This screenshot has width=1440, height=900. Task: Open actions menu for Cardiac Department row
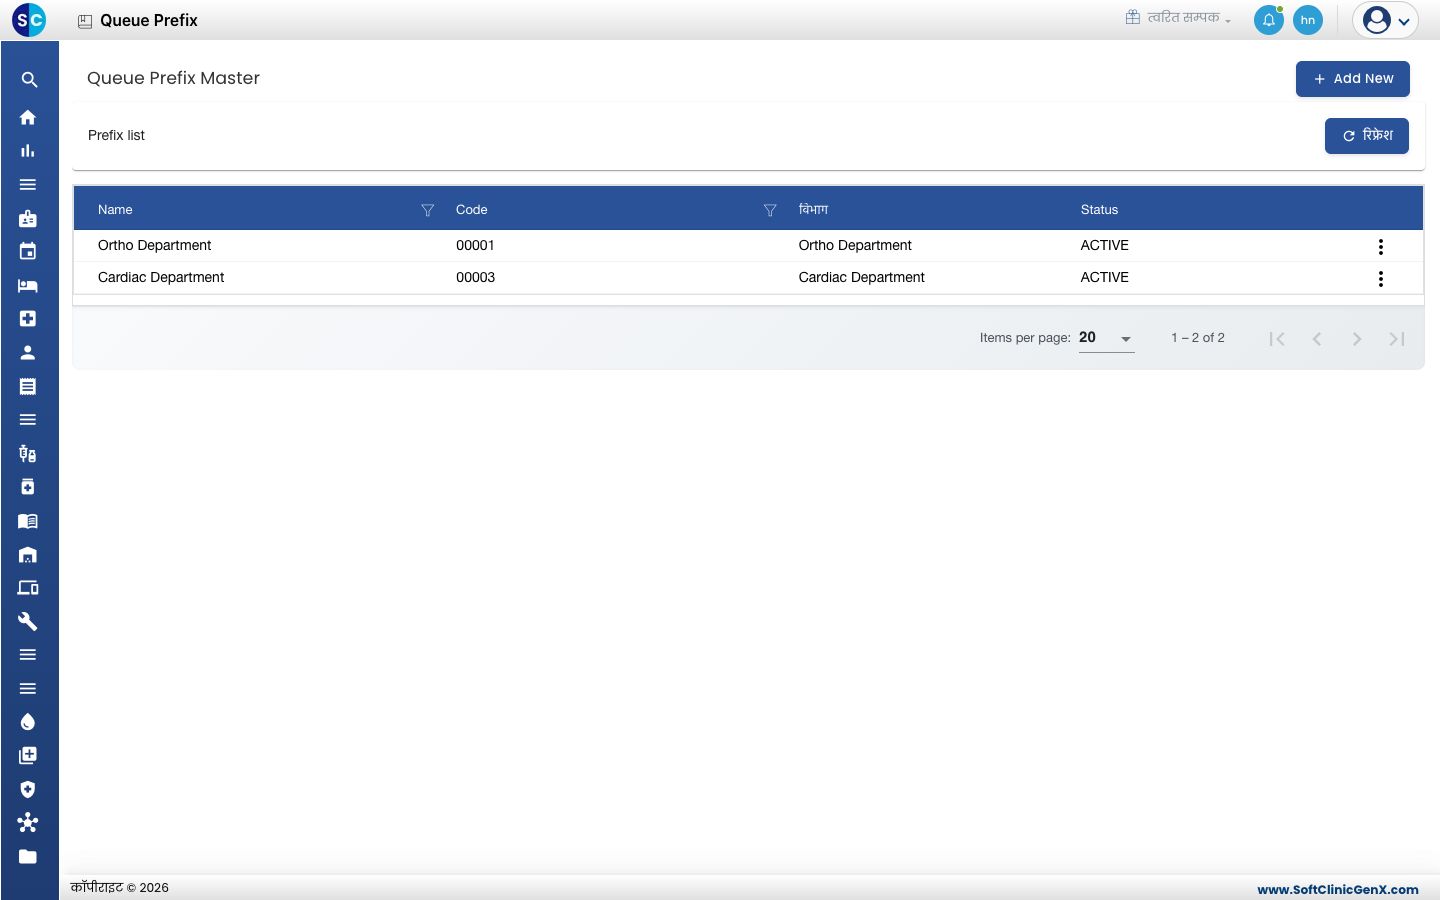click(x=1381, y=279)
